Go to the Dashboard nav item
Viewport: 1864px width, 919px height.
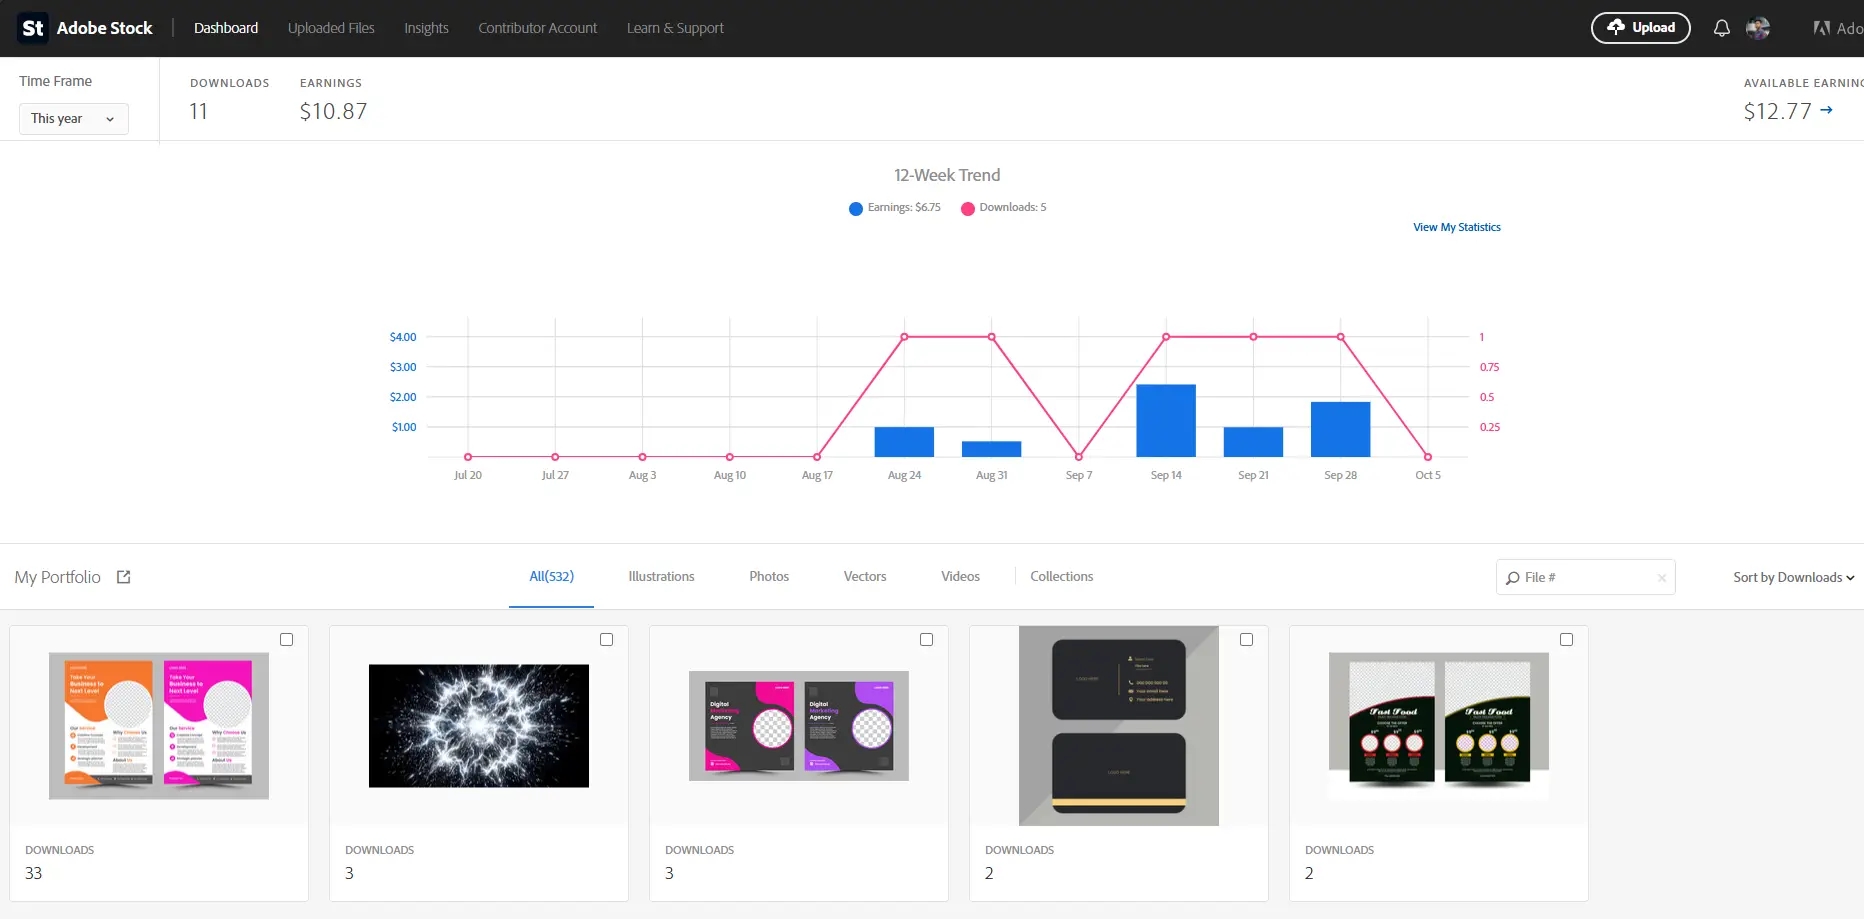coord(226,28)
